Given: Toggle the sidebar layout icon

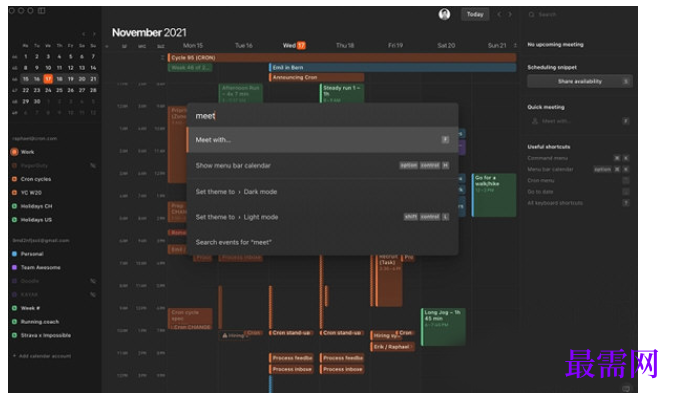Looking at the screenshot, I should (x=41, y=11).
